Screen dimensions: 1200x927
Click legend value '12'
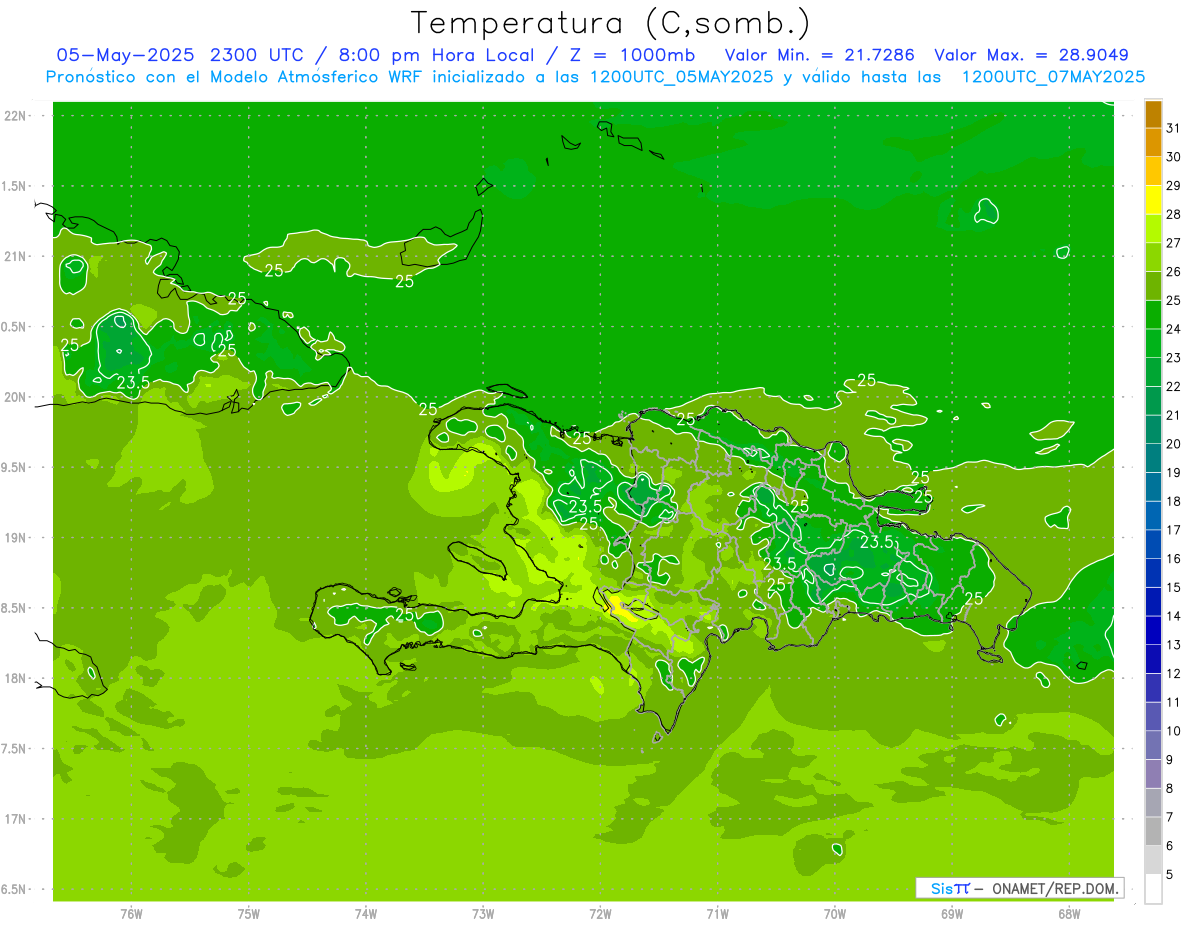[1174, 673]
